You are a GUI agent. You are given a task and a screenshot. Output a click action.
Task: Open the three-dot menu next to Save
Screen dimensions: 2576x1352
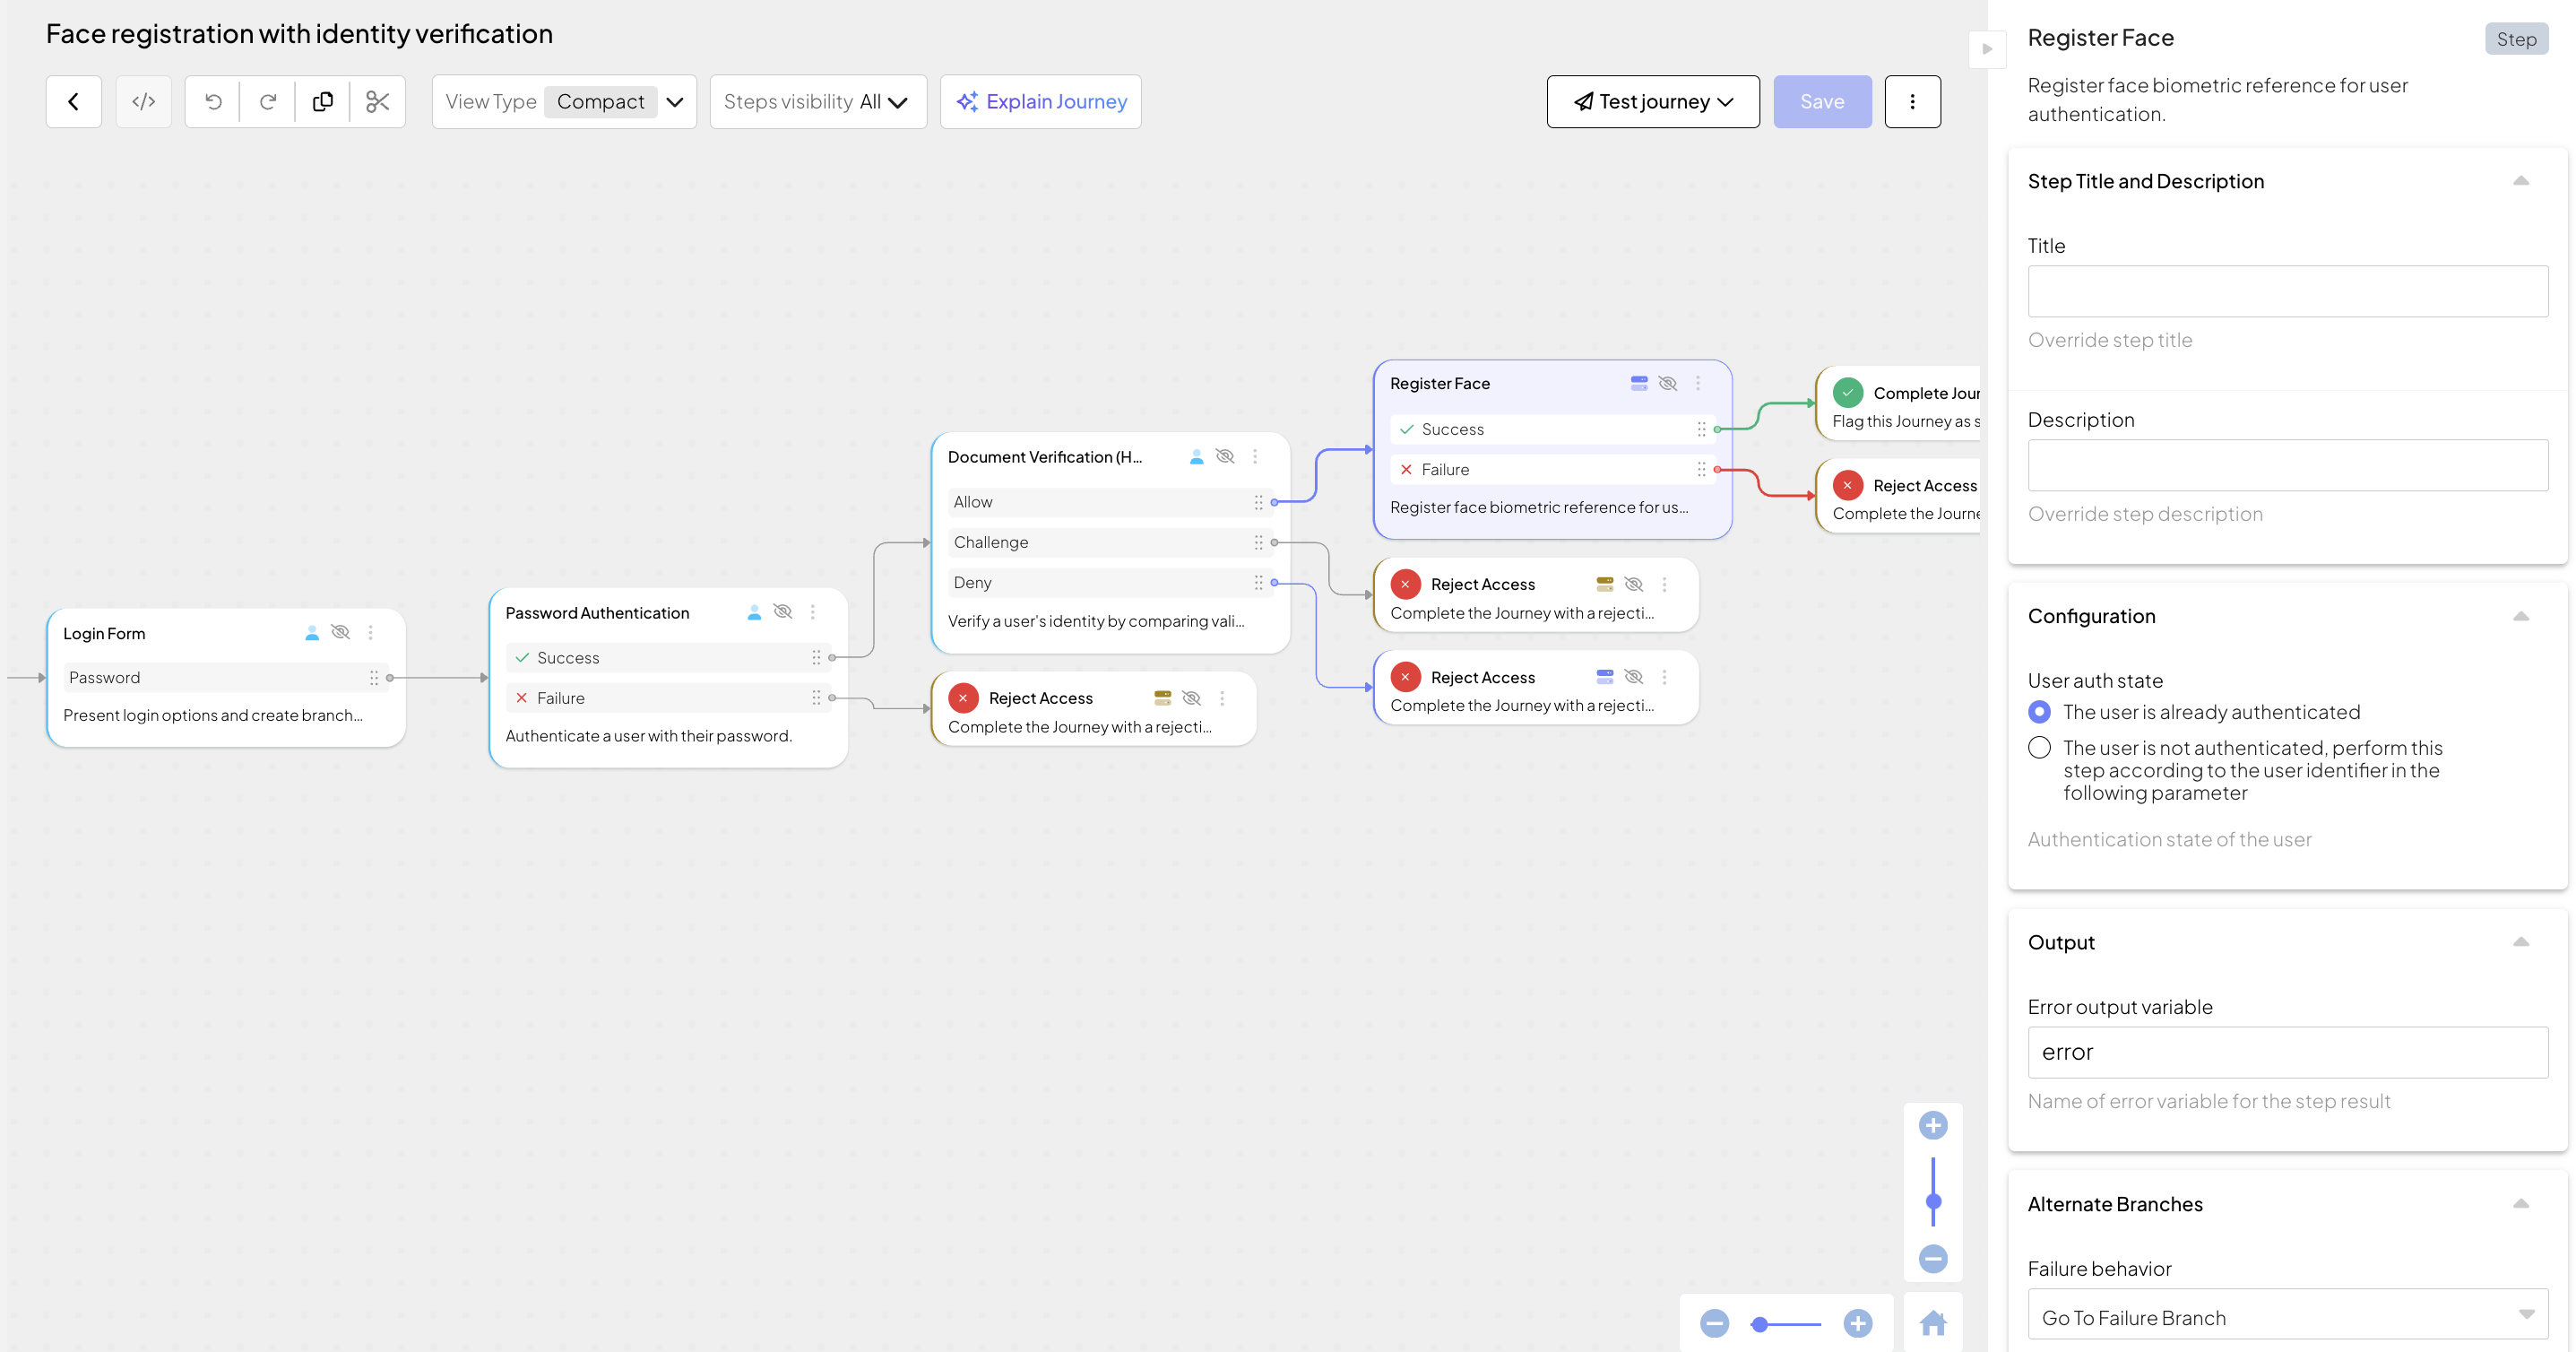pyautogui.click(x=1912, y=101)
